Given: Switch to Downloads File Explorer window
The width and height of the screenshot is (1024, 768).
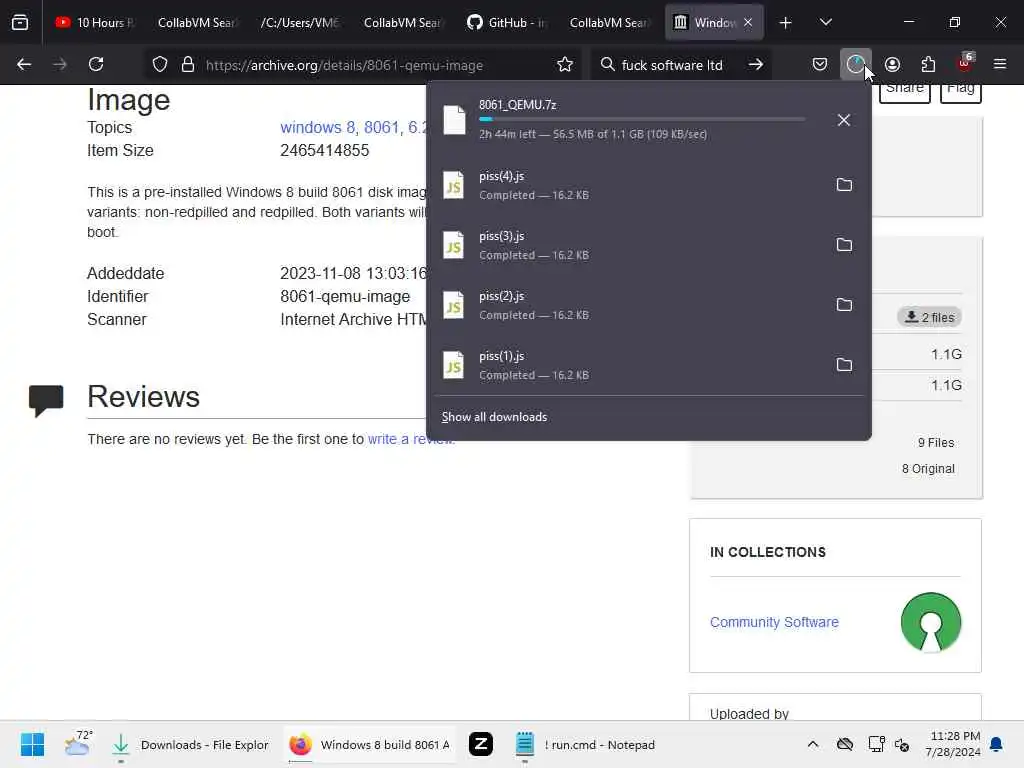Looking at the screenshot, I should [x=190, y=744].
